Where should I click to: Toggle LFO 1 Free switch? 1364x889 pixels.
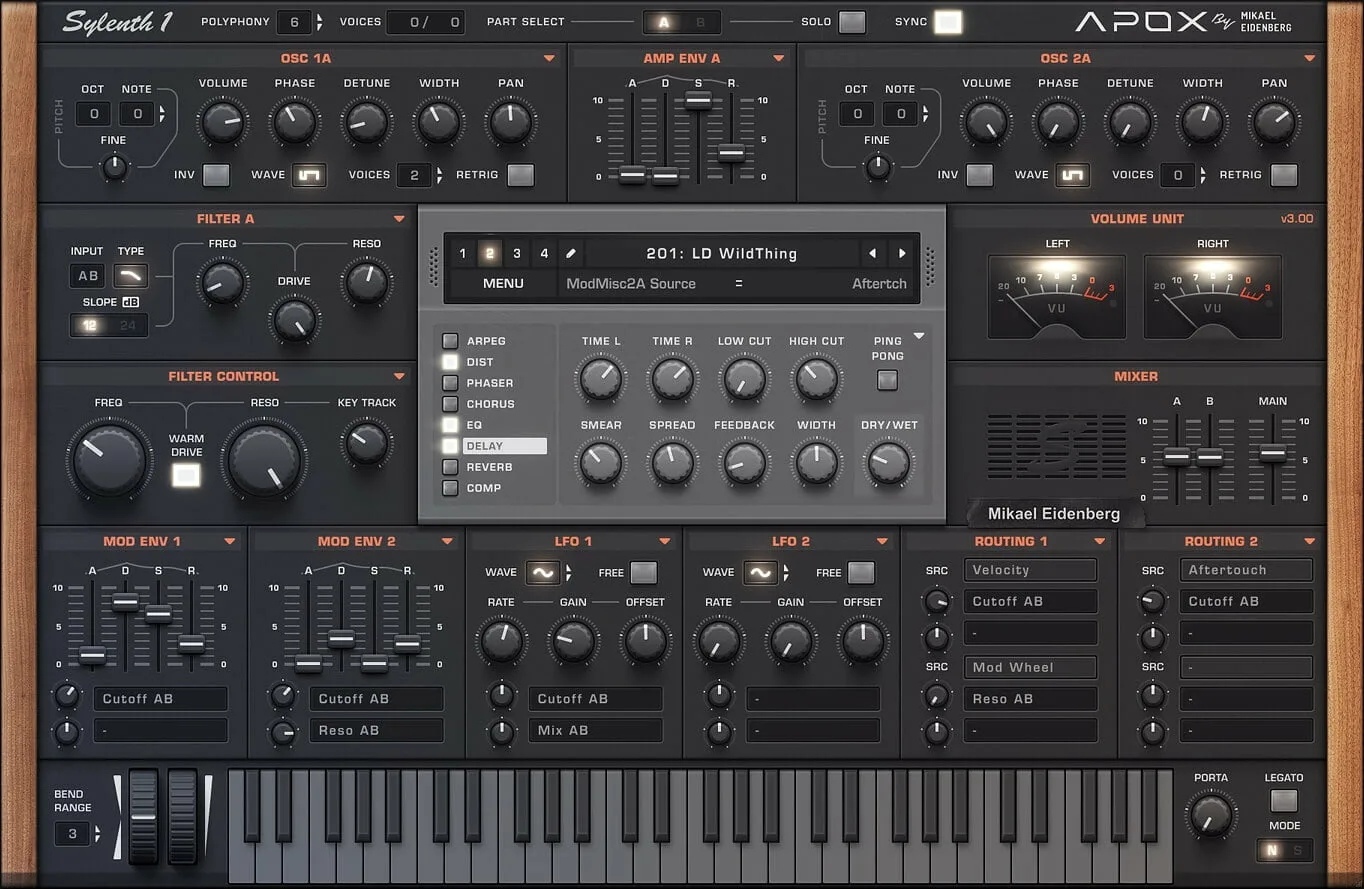pyautogui.click(x=644, y=573)
